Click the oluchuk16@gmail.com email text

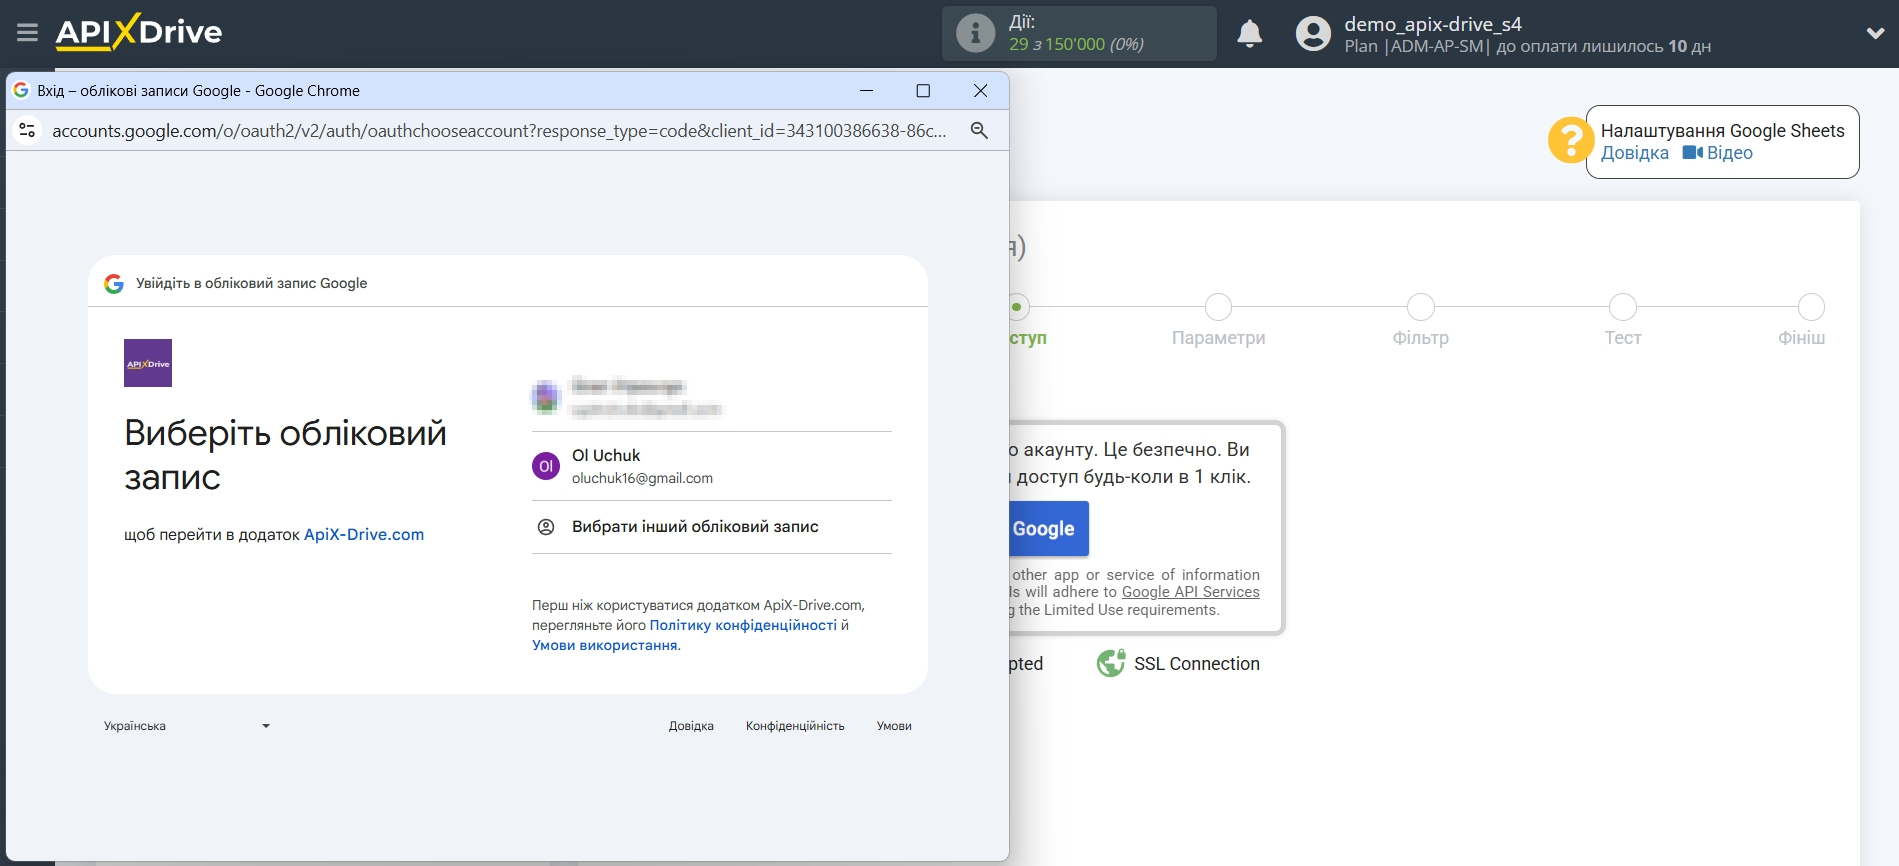pyautogui.click(x=642, y=478)
